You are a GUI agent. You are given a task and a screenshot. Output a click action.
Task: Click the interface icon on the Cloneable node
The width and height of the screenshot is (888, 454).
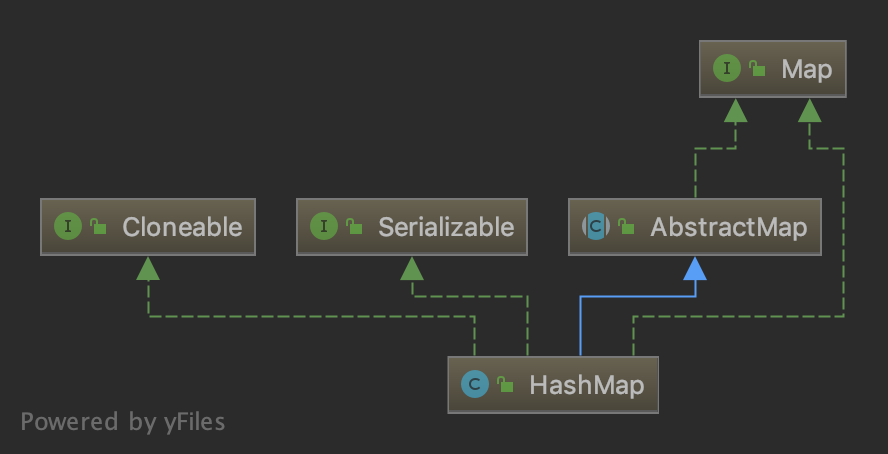67,226
